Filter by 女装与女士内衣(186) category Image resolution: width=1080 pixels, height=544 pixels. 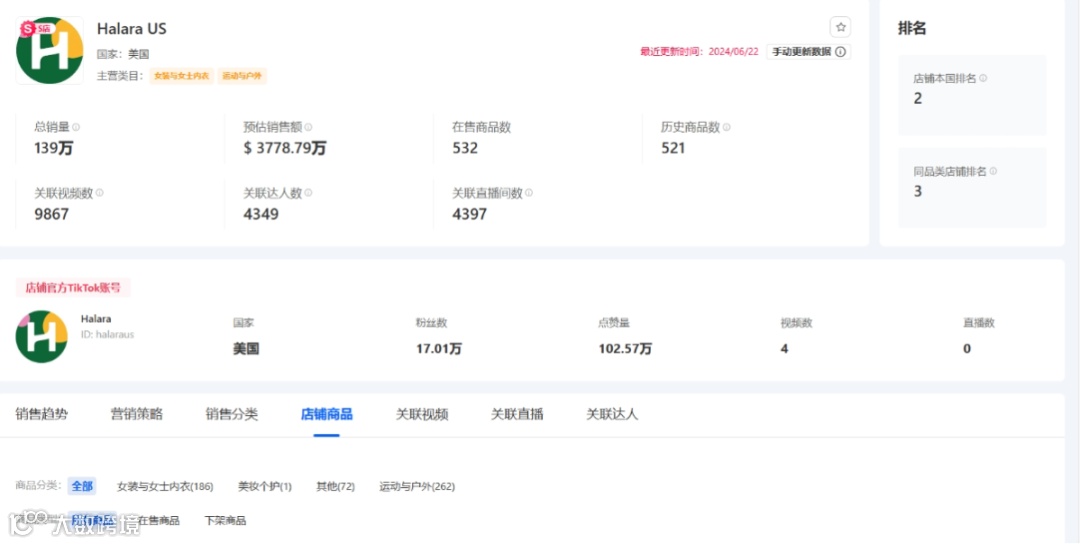[x=165, y=487]
